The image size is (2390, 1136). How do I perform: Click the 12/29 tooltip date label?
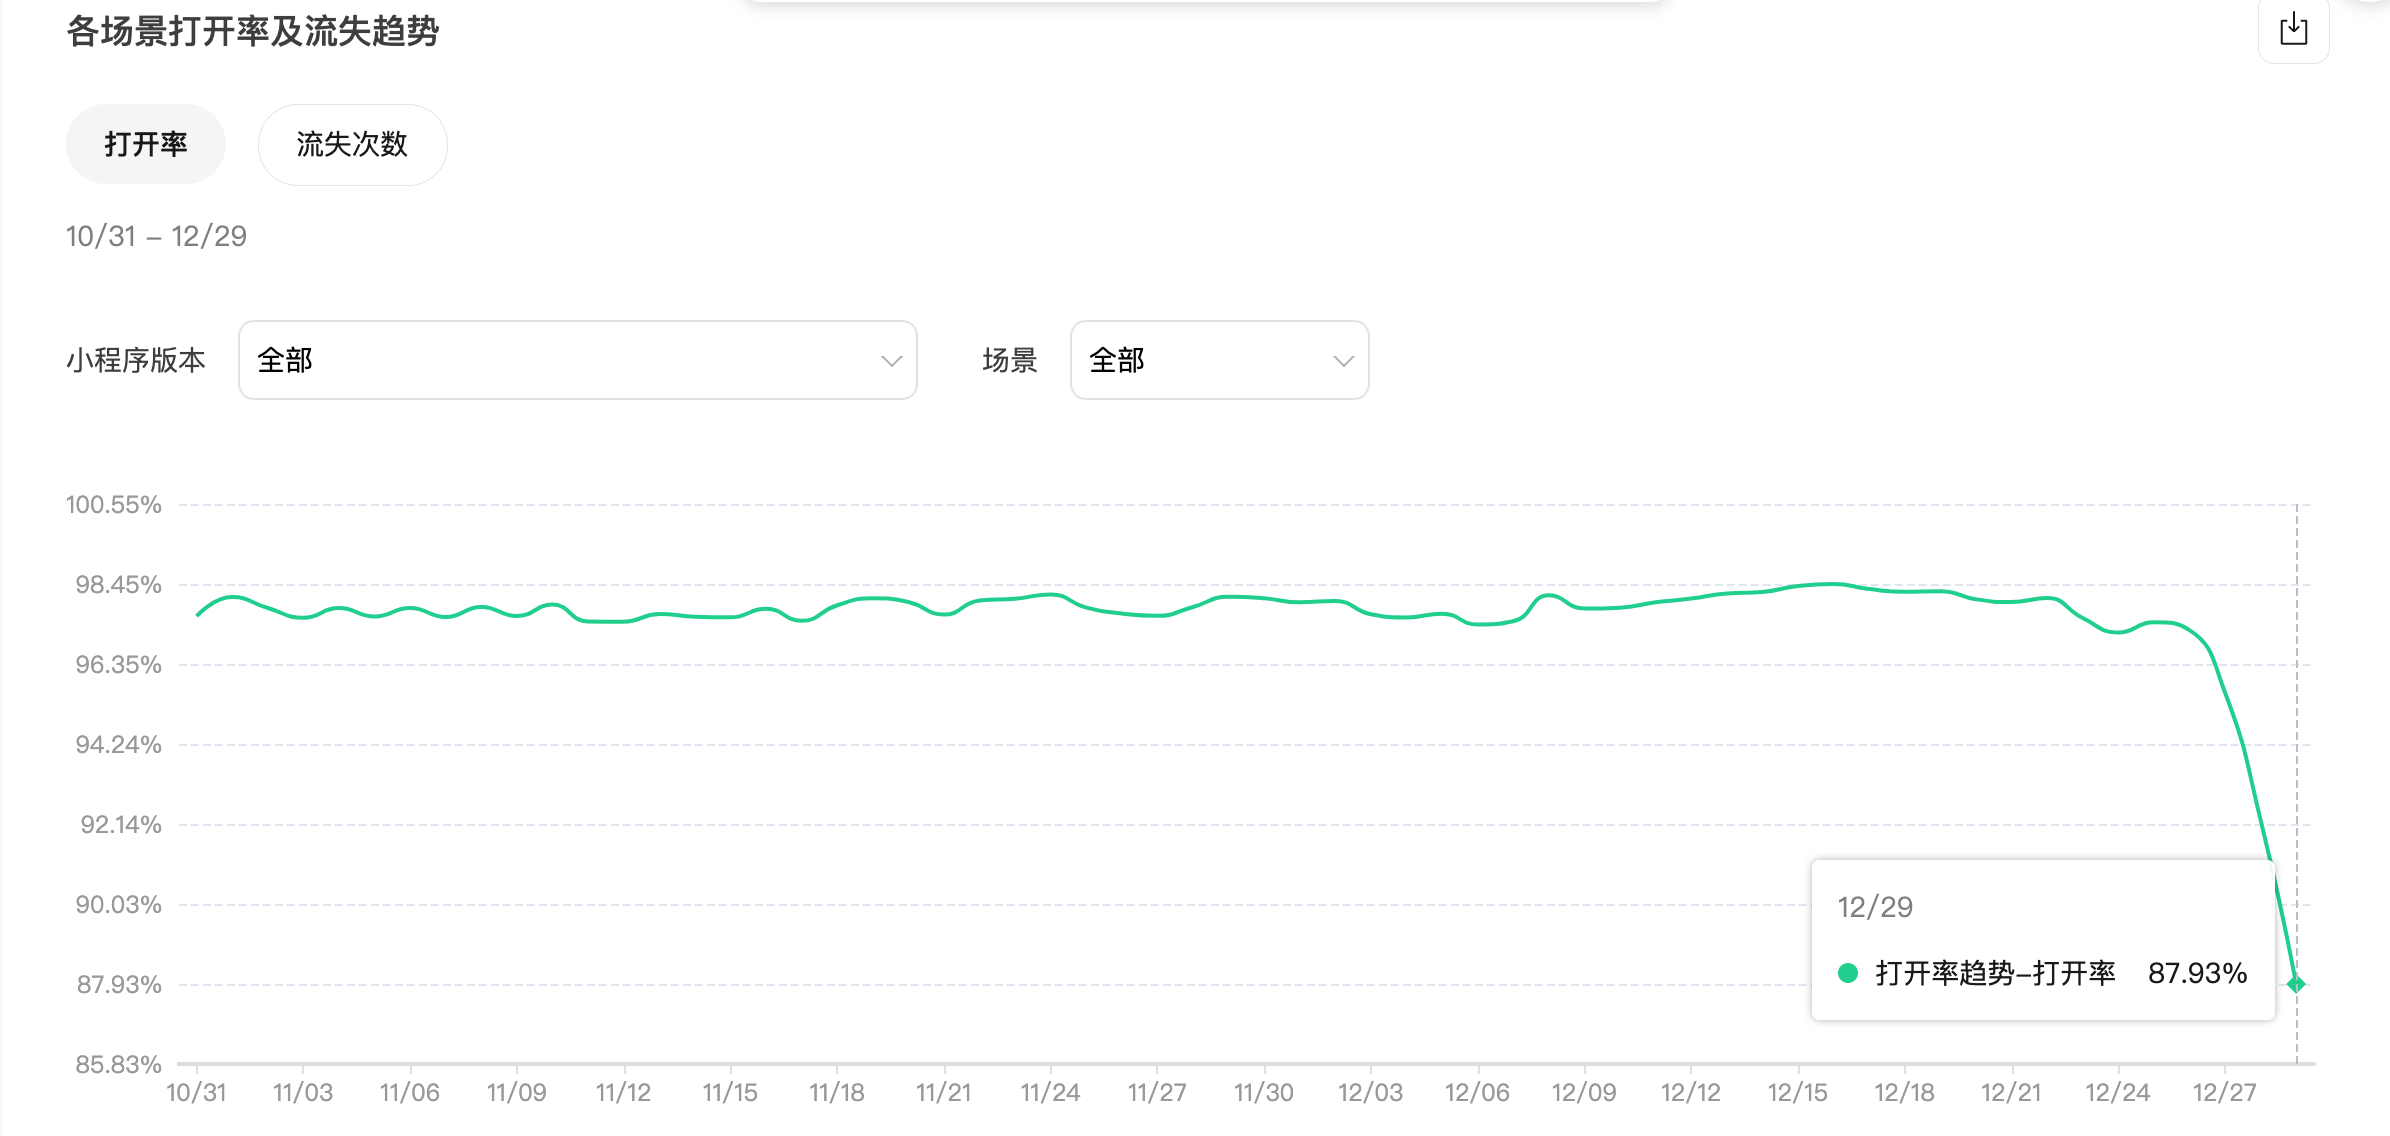point(1875,907)
